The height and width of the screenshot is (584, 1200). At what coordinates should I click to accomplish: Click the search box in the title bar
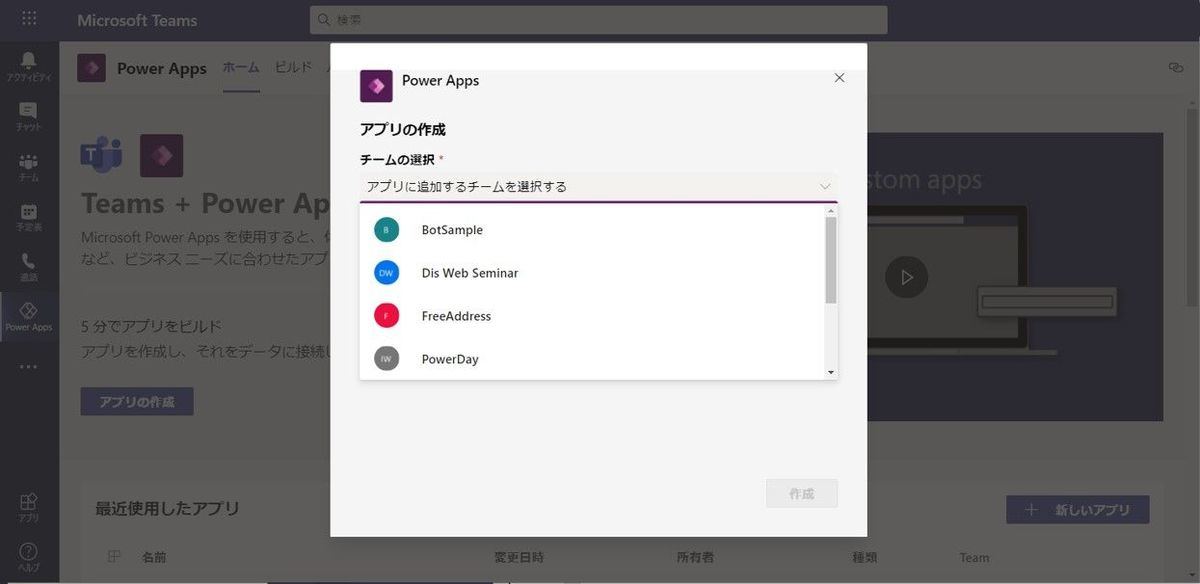pos(598,20)
